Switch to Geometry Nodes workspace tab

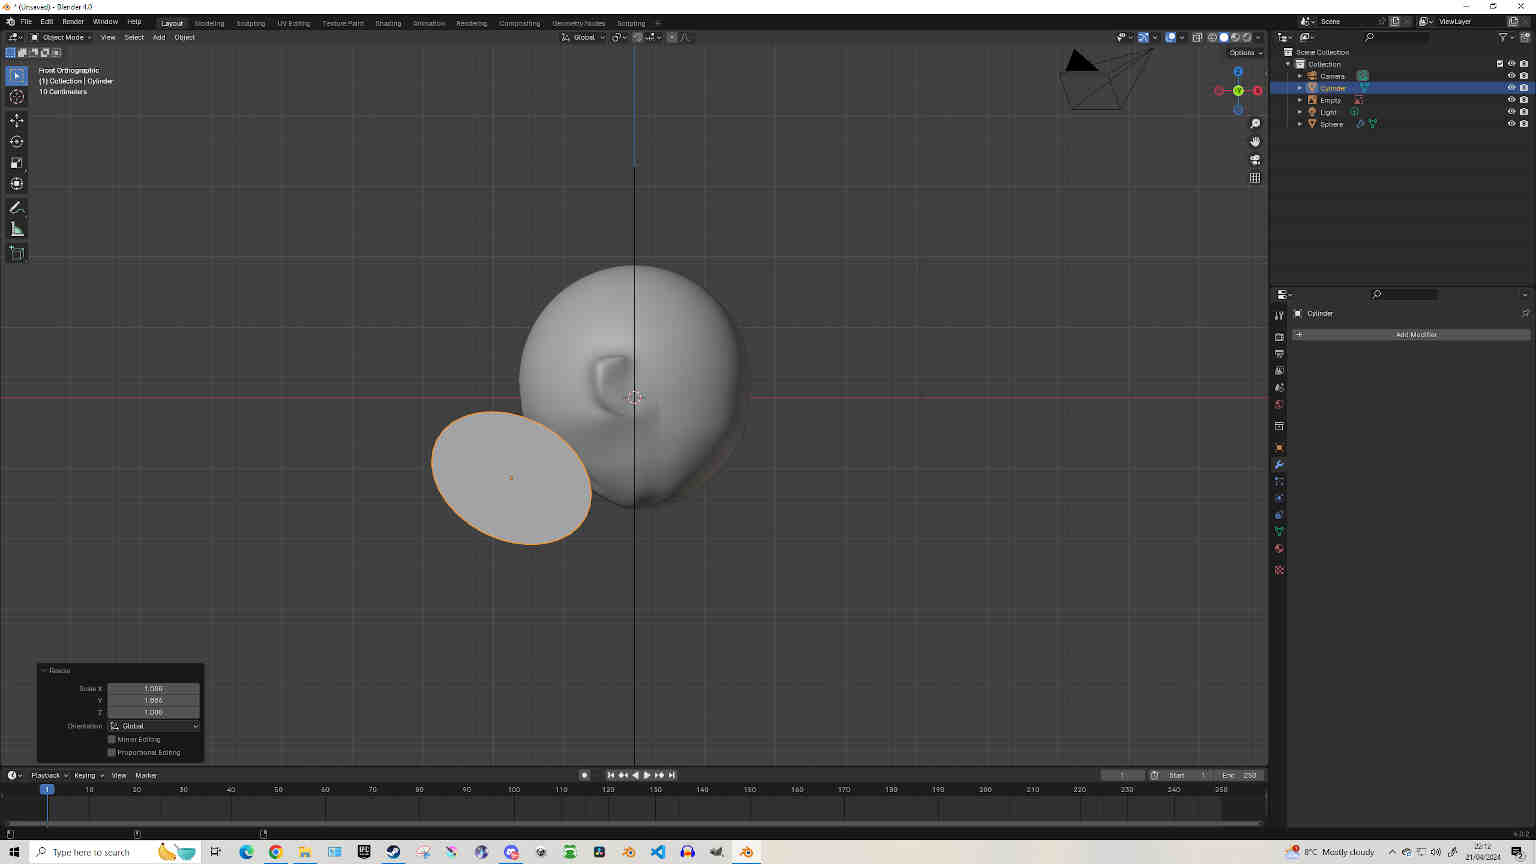579,23
